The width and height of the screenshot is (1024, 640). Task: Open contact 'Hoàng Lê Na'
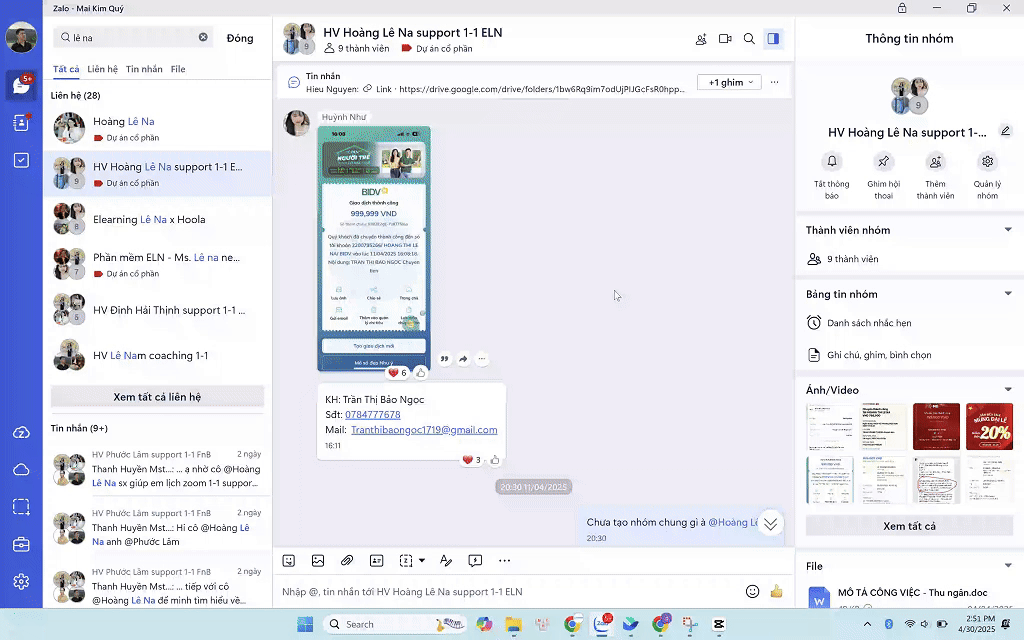point(157,128)
